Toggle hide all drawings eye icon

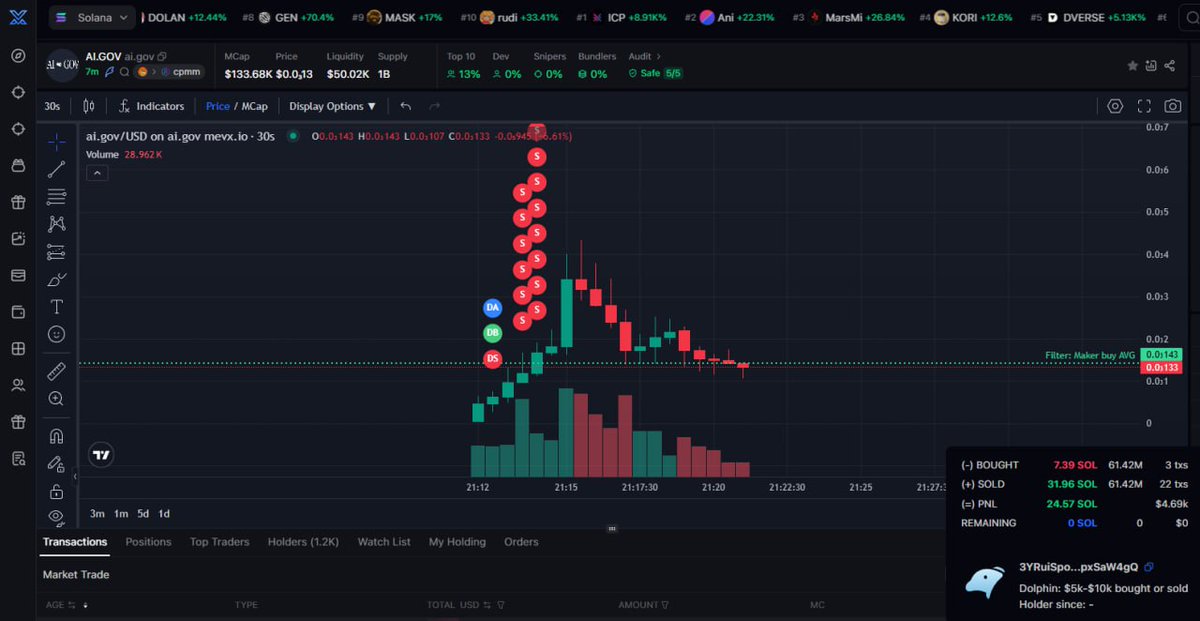point(57,516)
